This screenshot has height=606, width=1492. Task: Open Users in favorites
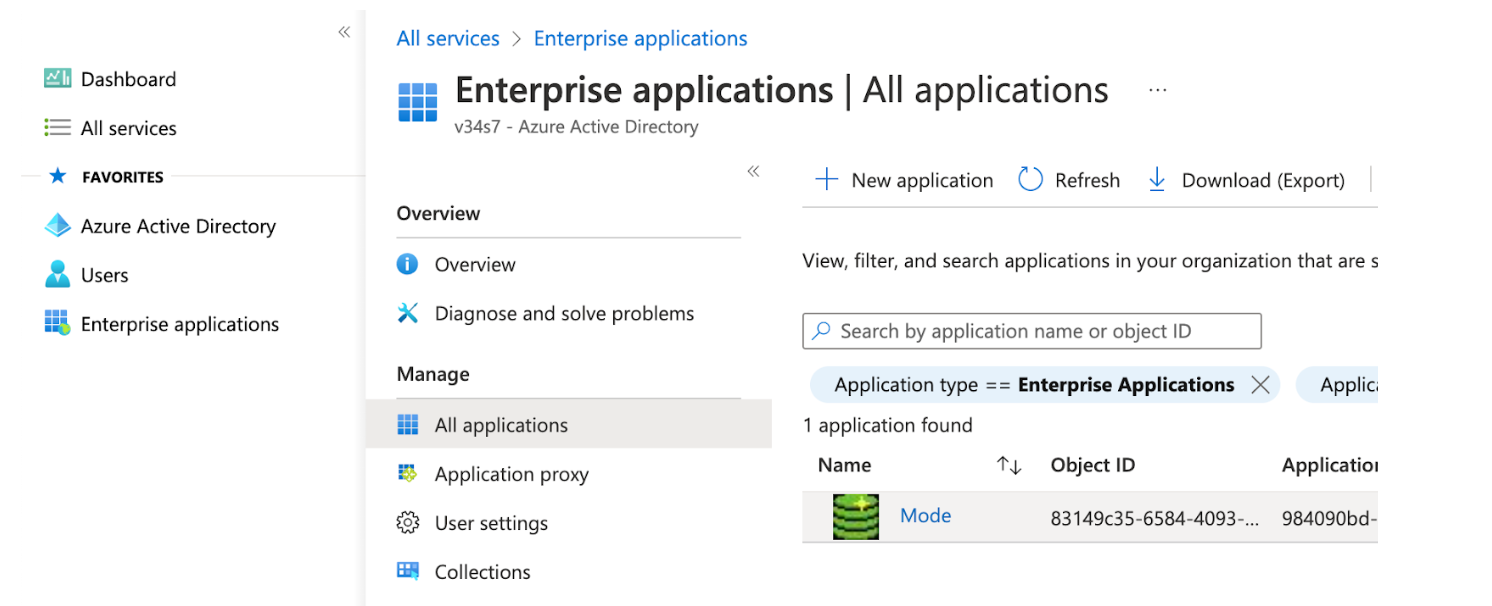(x=104, y=275)
